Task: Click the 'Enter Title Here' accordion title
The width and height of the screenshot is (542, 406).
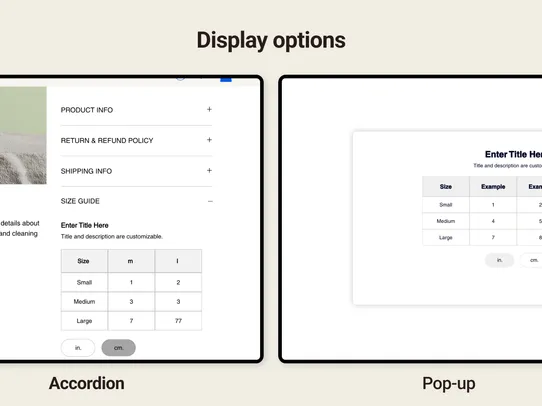Action: (85, 225)
